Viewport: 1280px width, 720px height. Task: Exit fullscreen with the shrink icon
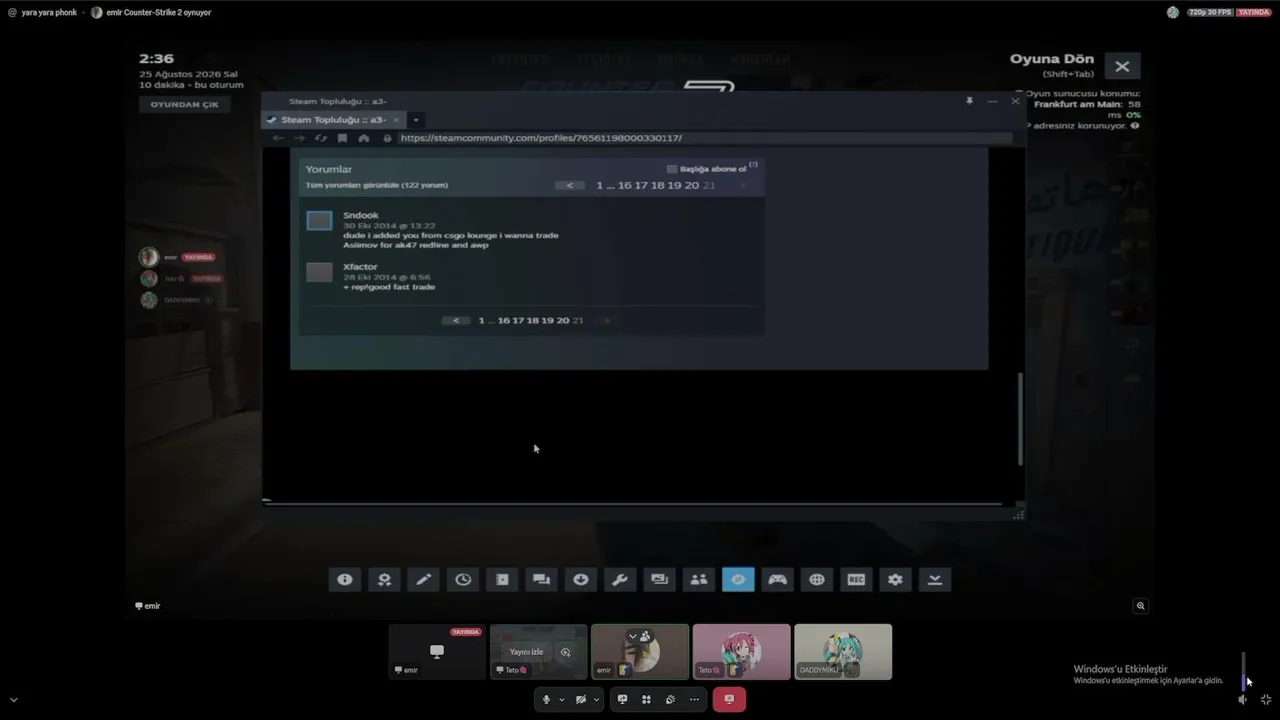(1265, 700)
